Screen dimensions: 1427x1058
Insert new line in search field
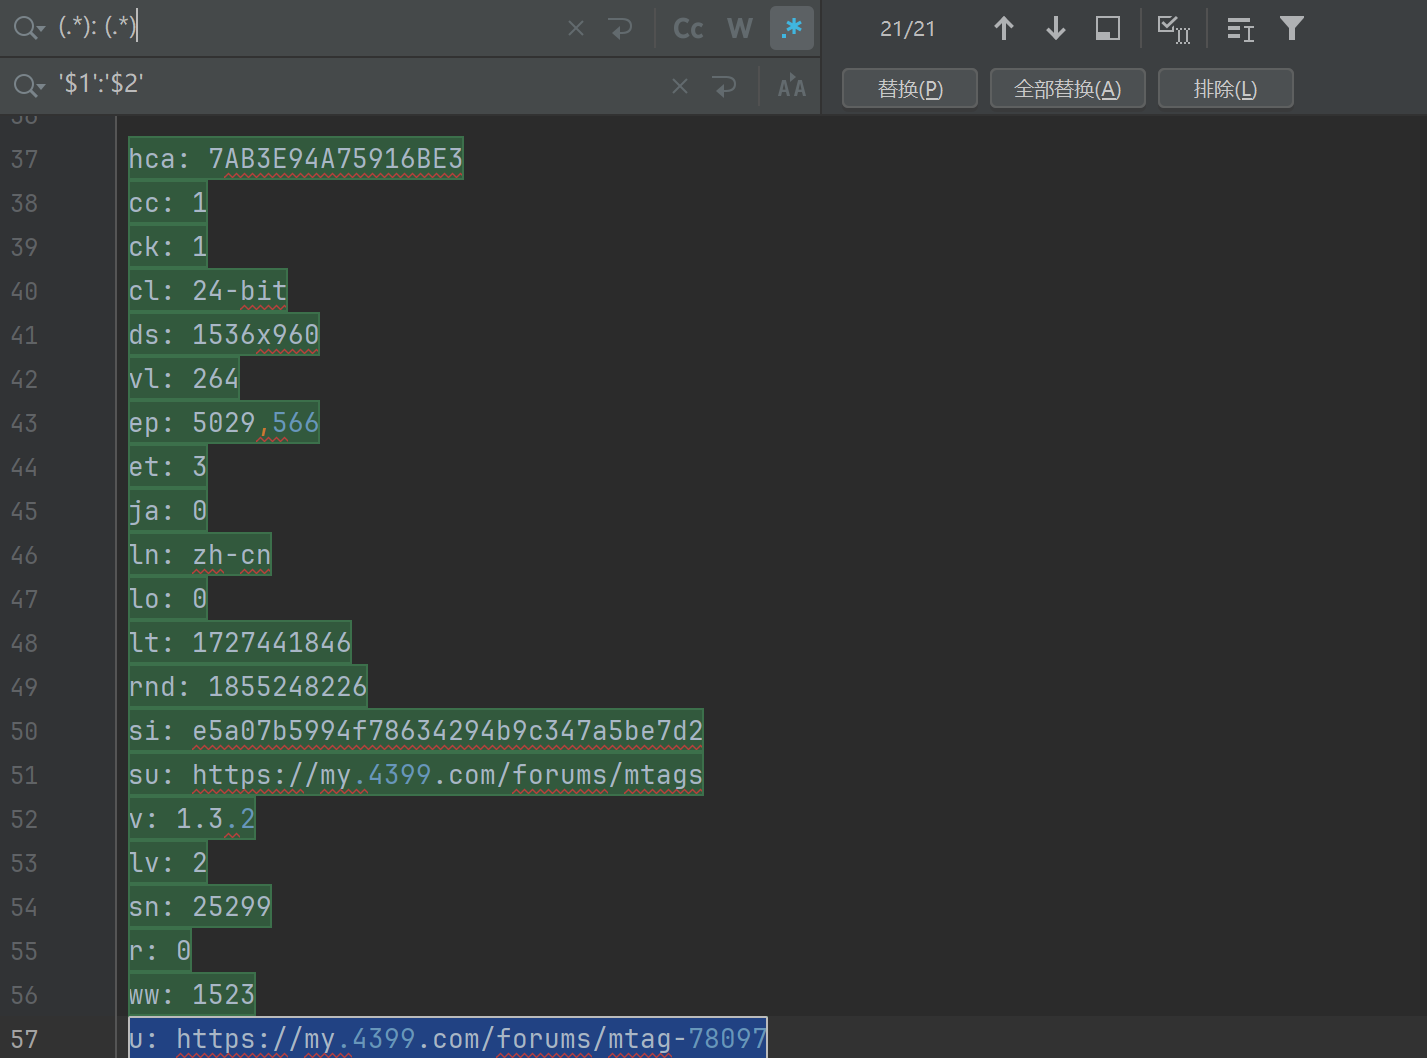click(x=621, y=28)
